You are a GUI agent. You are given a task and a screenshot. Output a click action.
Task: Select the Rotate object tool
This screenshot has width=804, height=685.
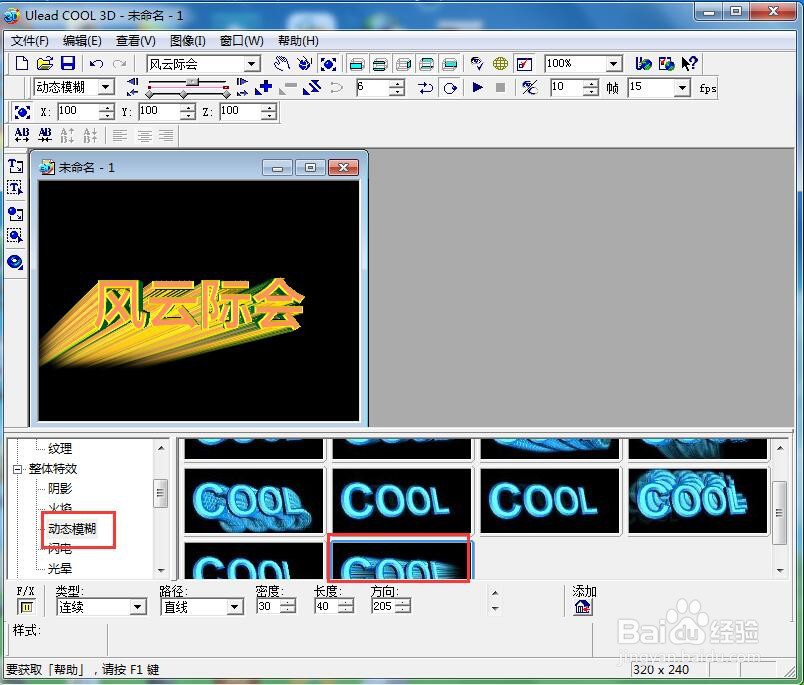305,64
